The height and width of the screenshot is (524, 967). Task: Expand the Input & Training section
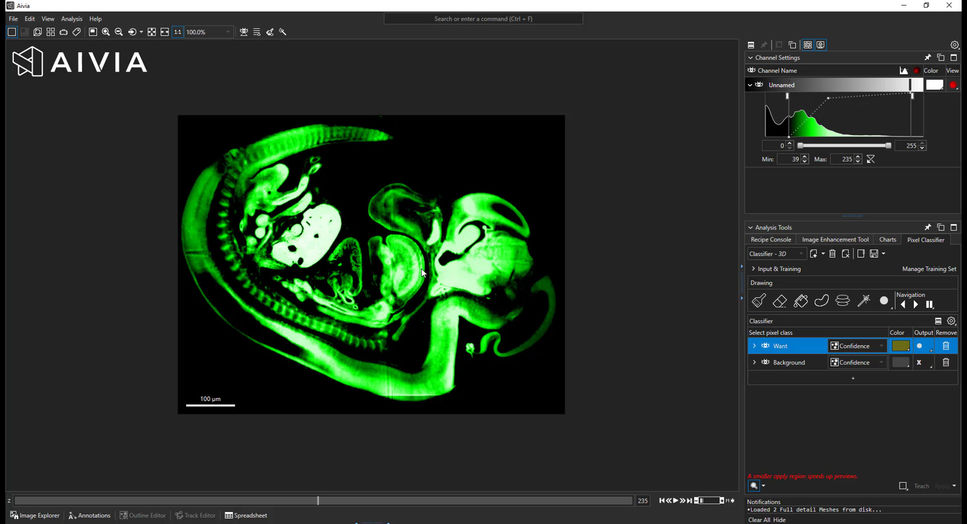click(753, 269)
